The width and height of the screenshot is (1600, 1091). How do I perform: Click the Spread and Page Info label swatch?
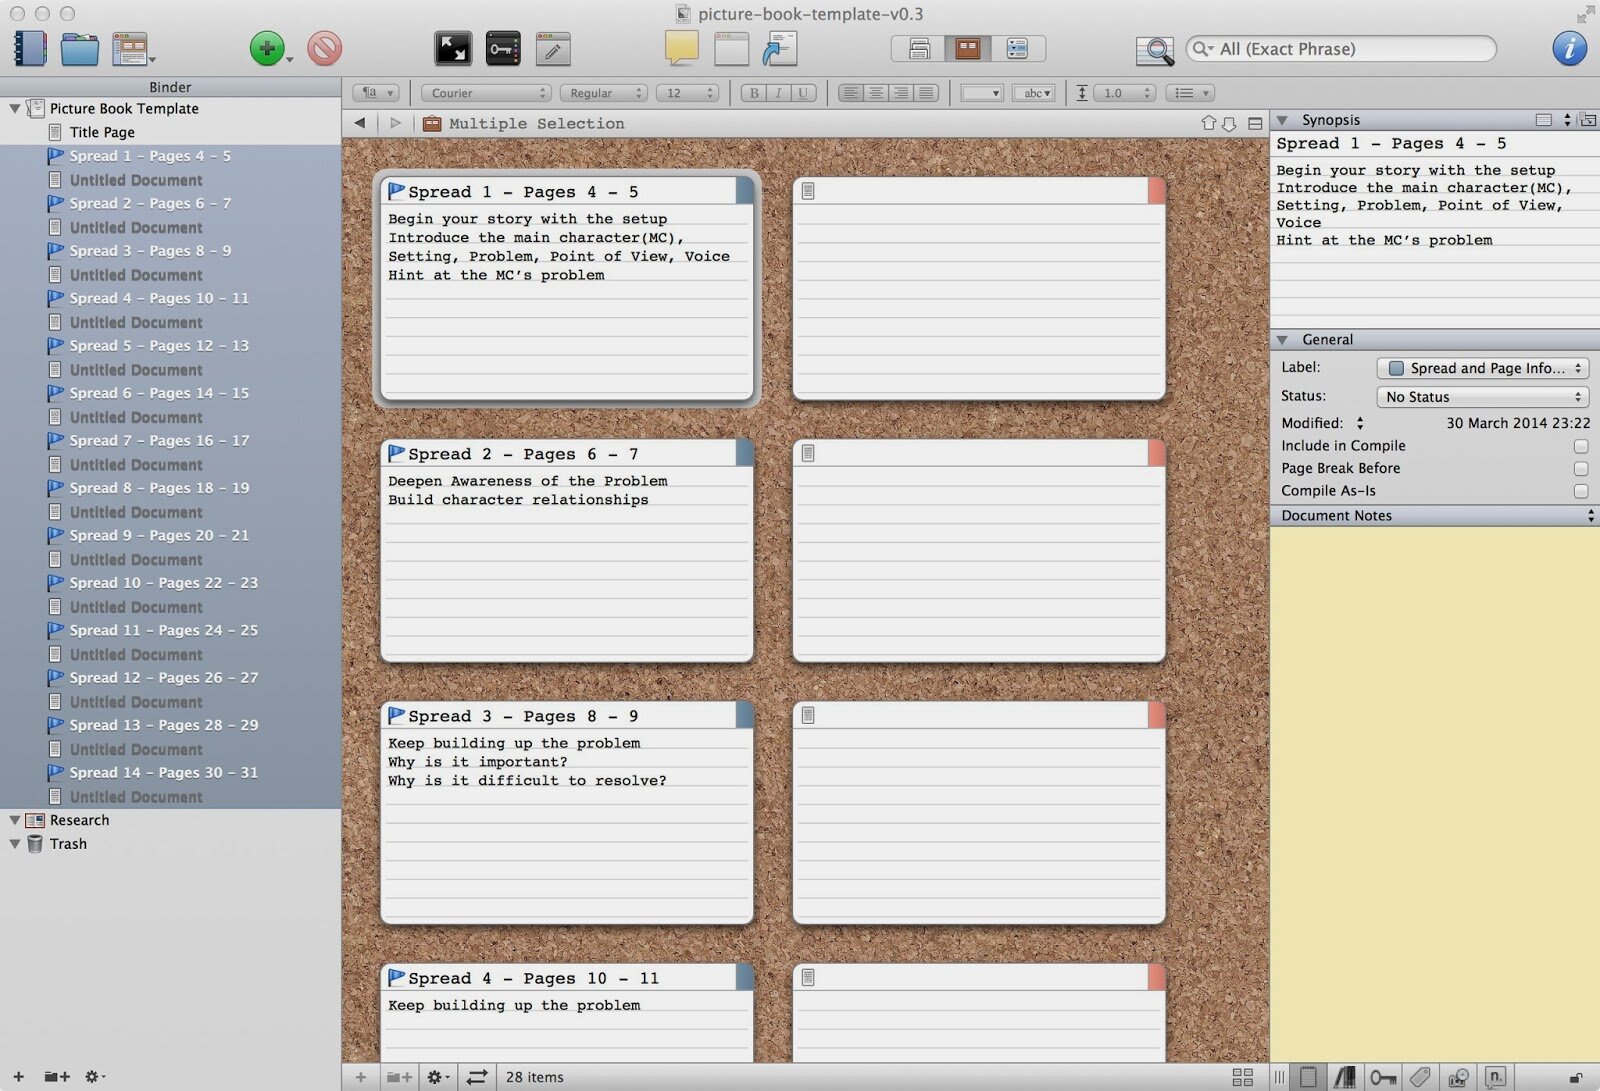click(1396, 368)
